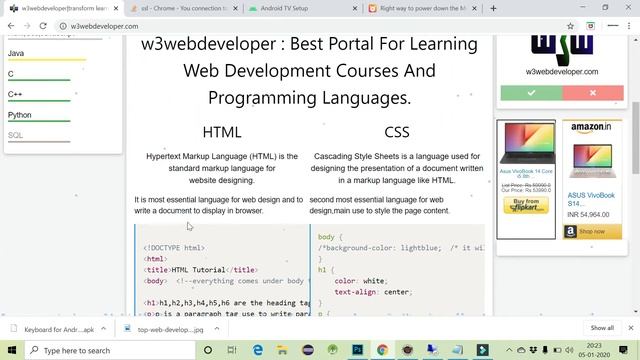The width and height of the screenshot is (640, 360).
Task: Switch to Right way to power down tab
Action: click(x=422, y=8)
